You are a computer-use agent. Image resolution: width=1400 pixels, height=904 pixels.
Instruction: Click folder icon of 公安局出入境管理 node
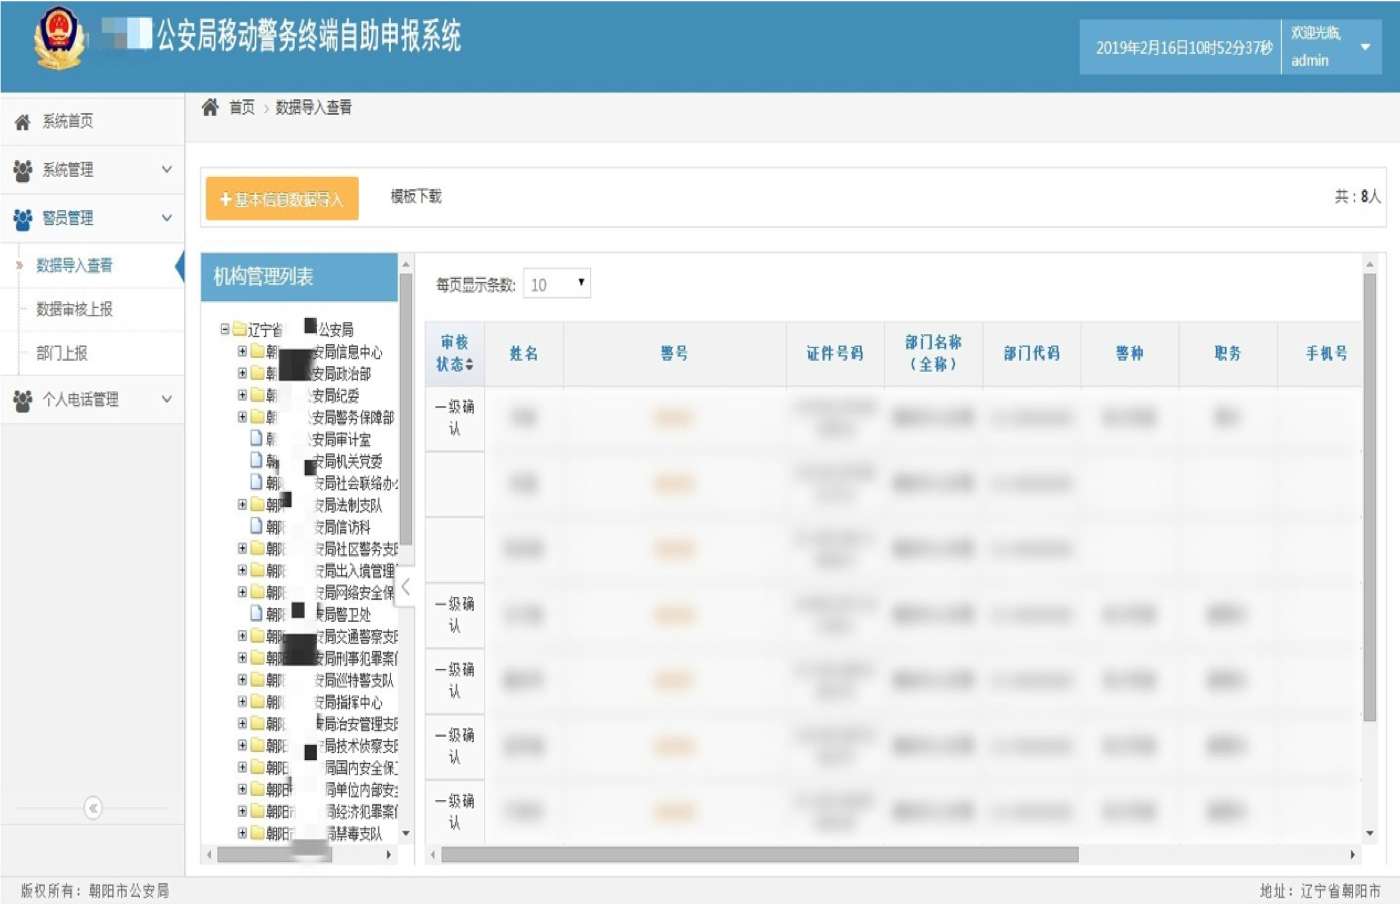(257, 570)
